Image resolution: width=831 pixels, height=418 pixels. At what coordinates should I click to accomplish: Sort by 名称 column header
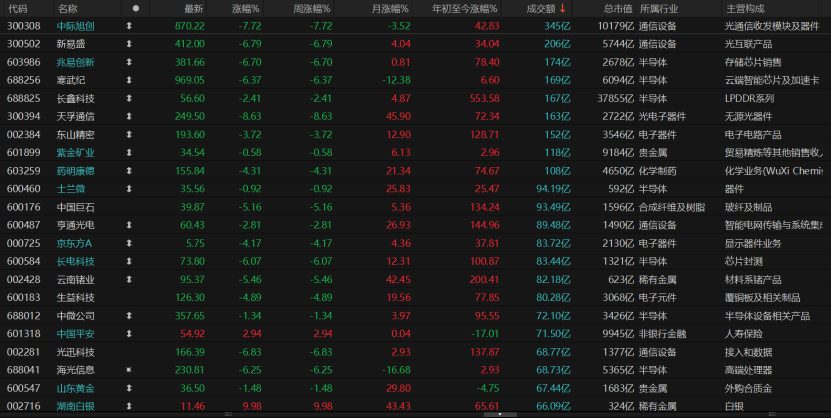pos(67,8)
